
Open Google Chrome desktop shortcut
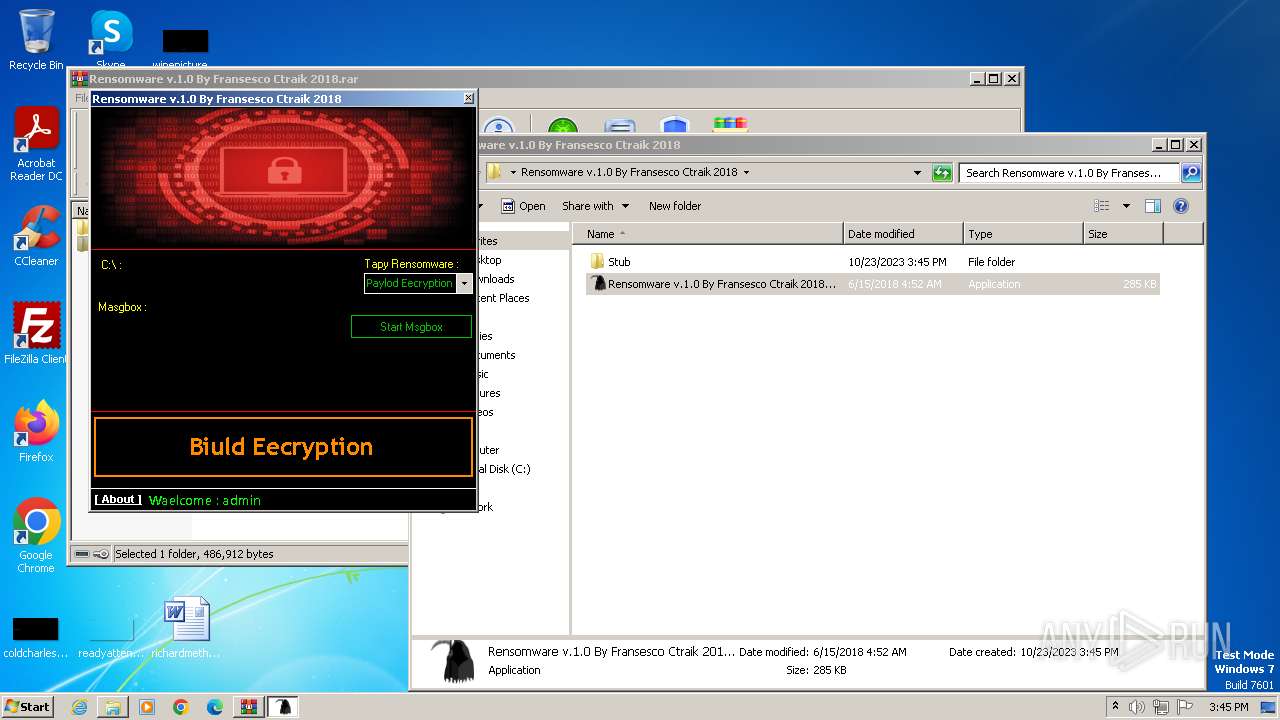pos(36,536)
